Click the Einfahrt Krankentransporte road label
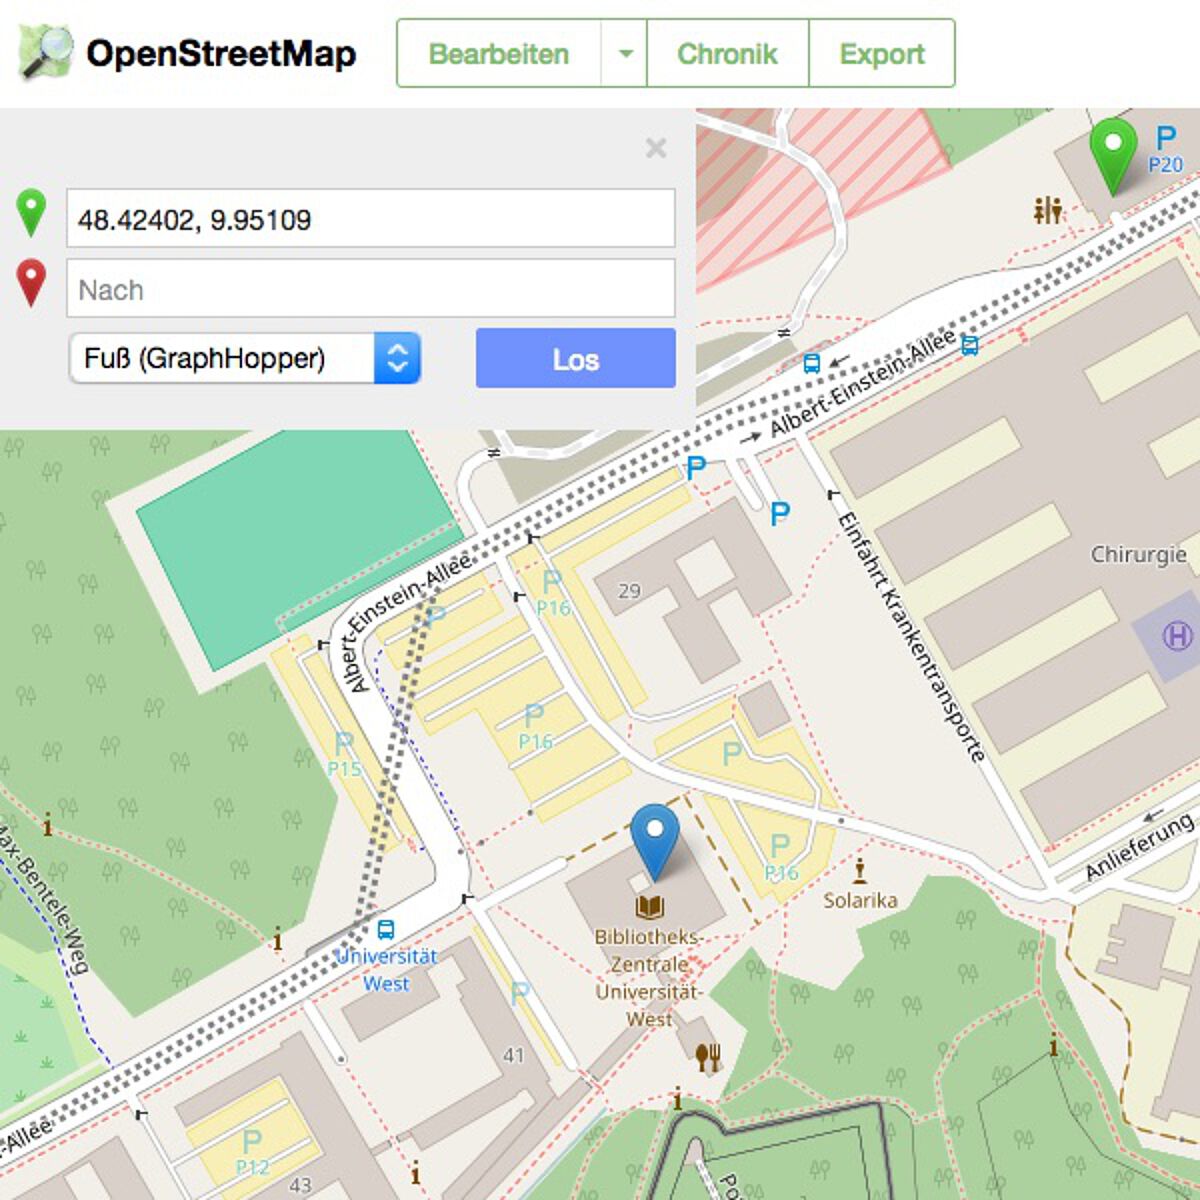Viewport: 1200px width, 1200px height. [x=911, y=636]
